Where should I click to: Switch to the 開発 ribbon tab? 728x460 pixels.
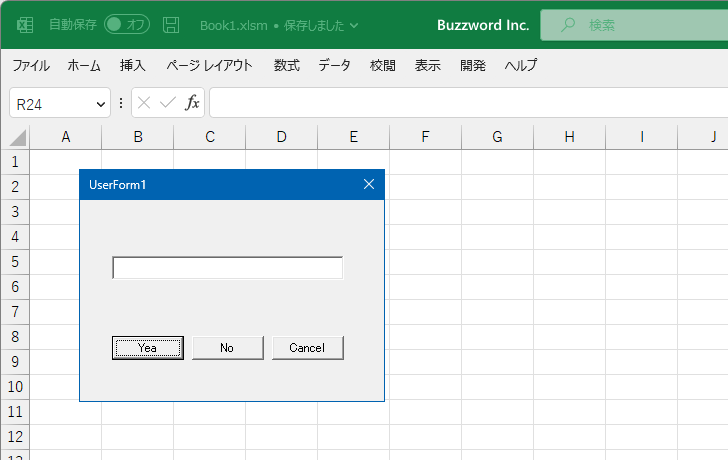coord(473,66)
